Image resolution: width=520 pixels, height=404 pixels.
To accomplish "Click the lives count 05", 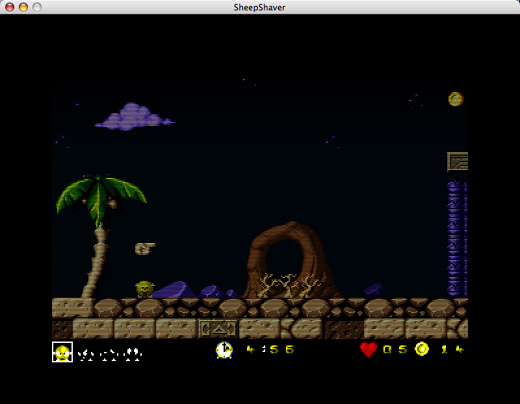I will (395, 349).
